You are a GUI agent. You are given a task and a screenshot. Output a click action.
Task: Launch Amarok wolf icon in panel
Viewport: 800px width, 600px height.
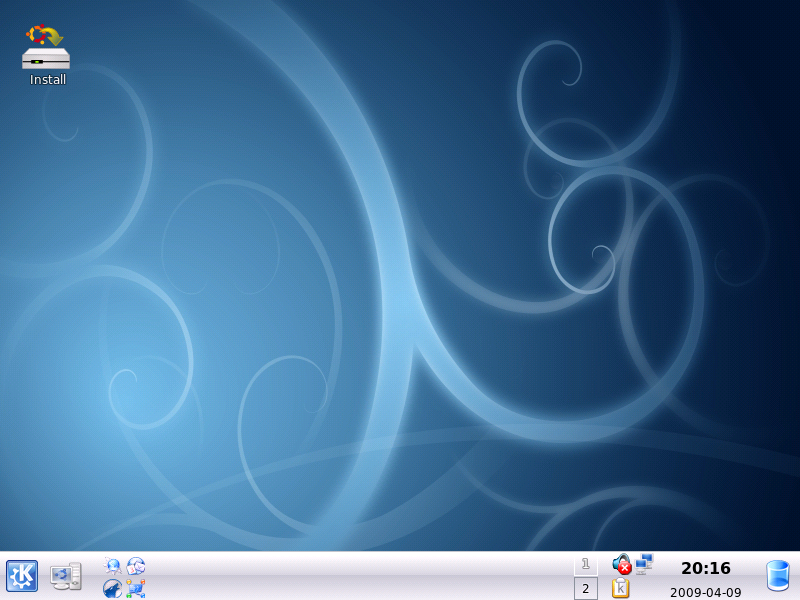pos(113,588)
